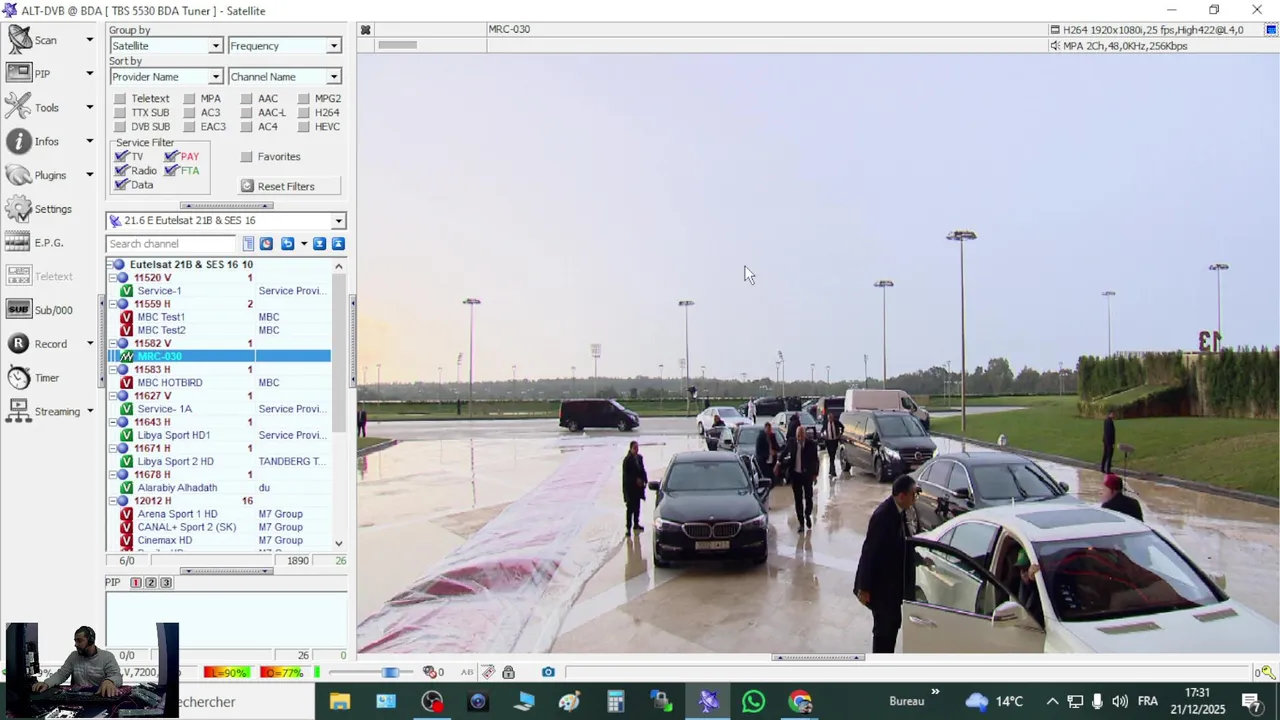Open the 21.6 E Eutelsat satellite dropdown

point(226,221)
